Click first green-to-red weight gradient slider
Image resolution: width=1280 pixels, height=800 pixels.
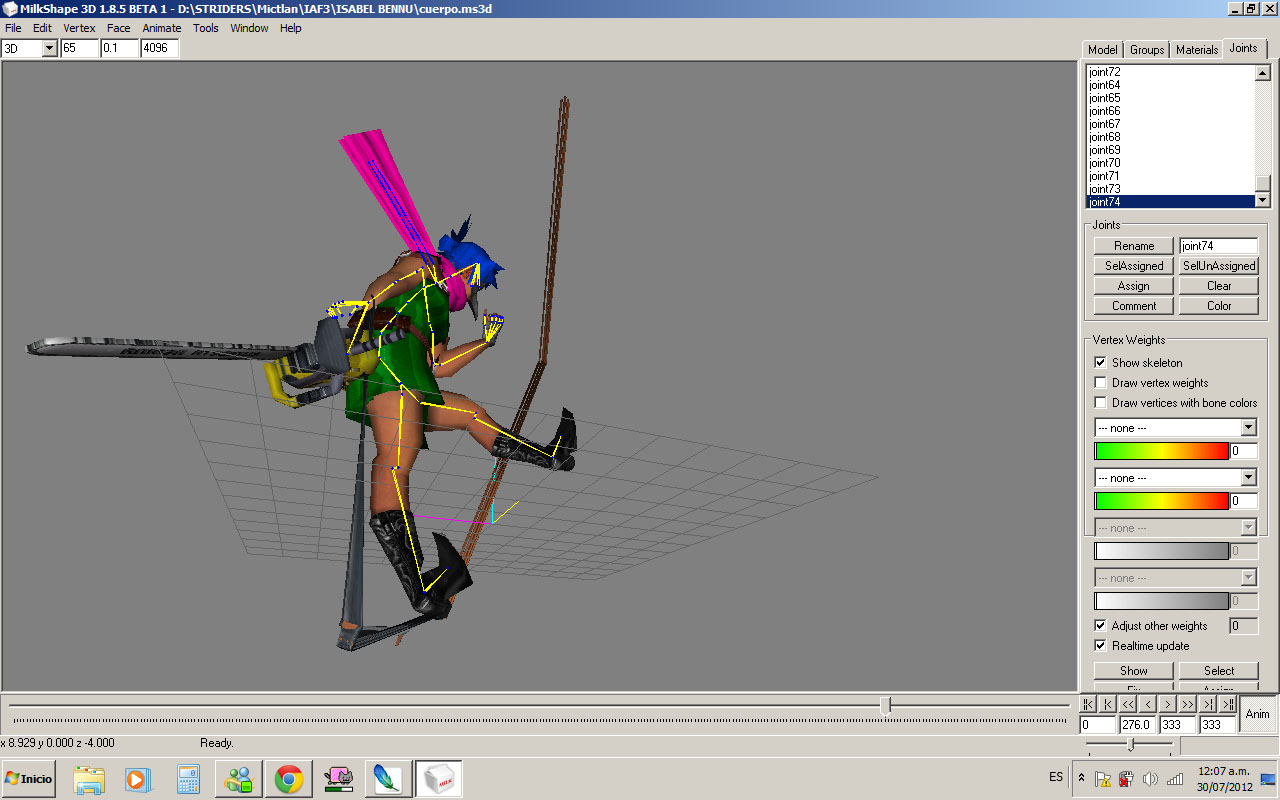(x=1162, y=451)
